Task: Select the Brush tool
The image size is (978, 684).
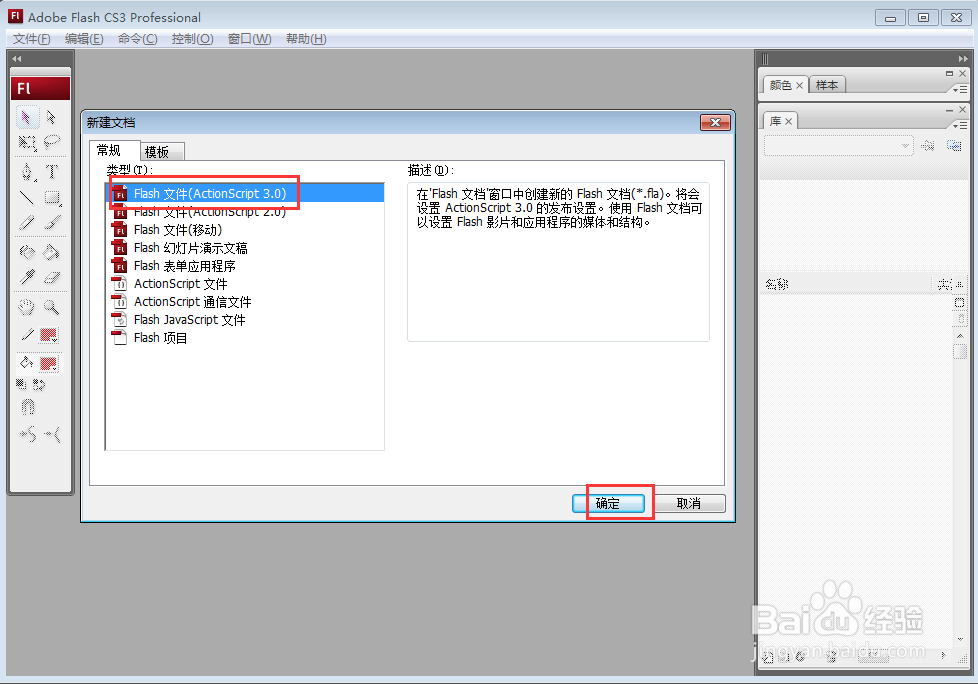Action: pos(52,223)
